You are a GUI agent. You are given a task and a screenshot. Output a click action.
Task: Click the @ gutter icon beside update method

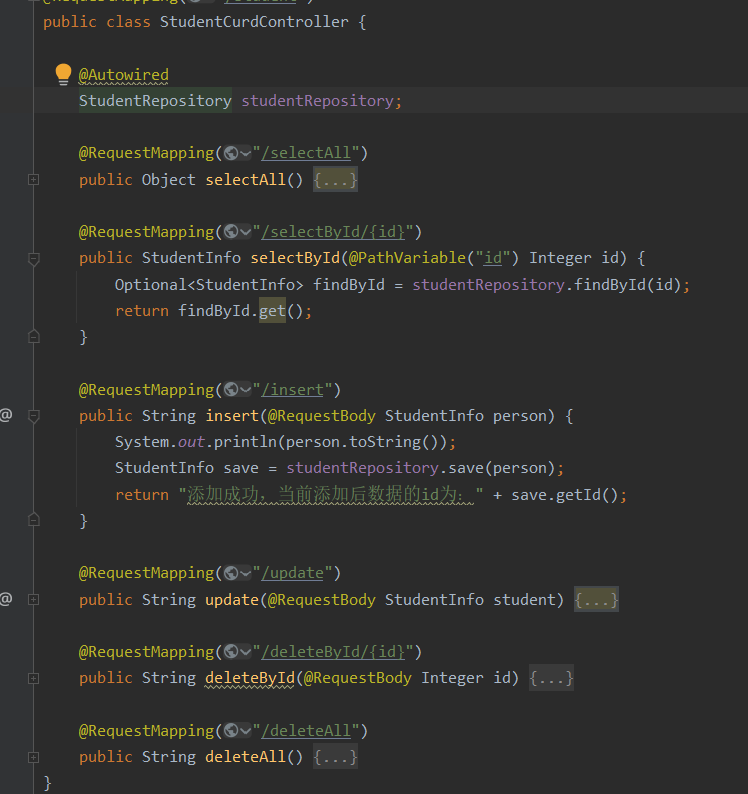pos(6,599)
